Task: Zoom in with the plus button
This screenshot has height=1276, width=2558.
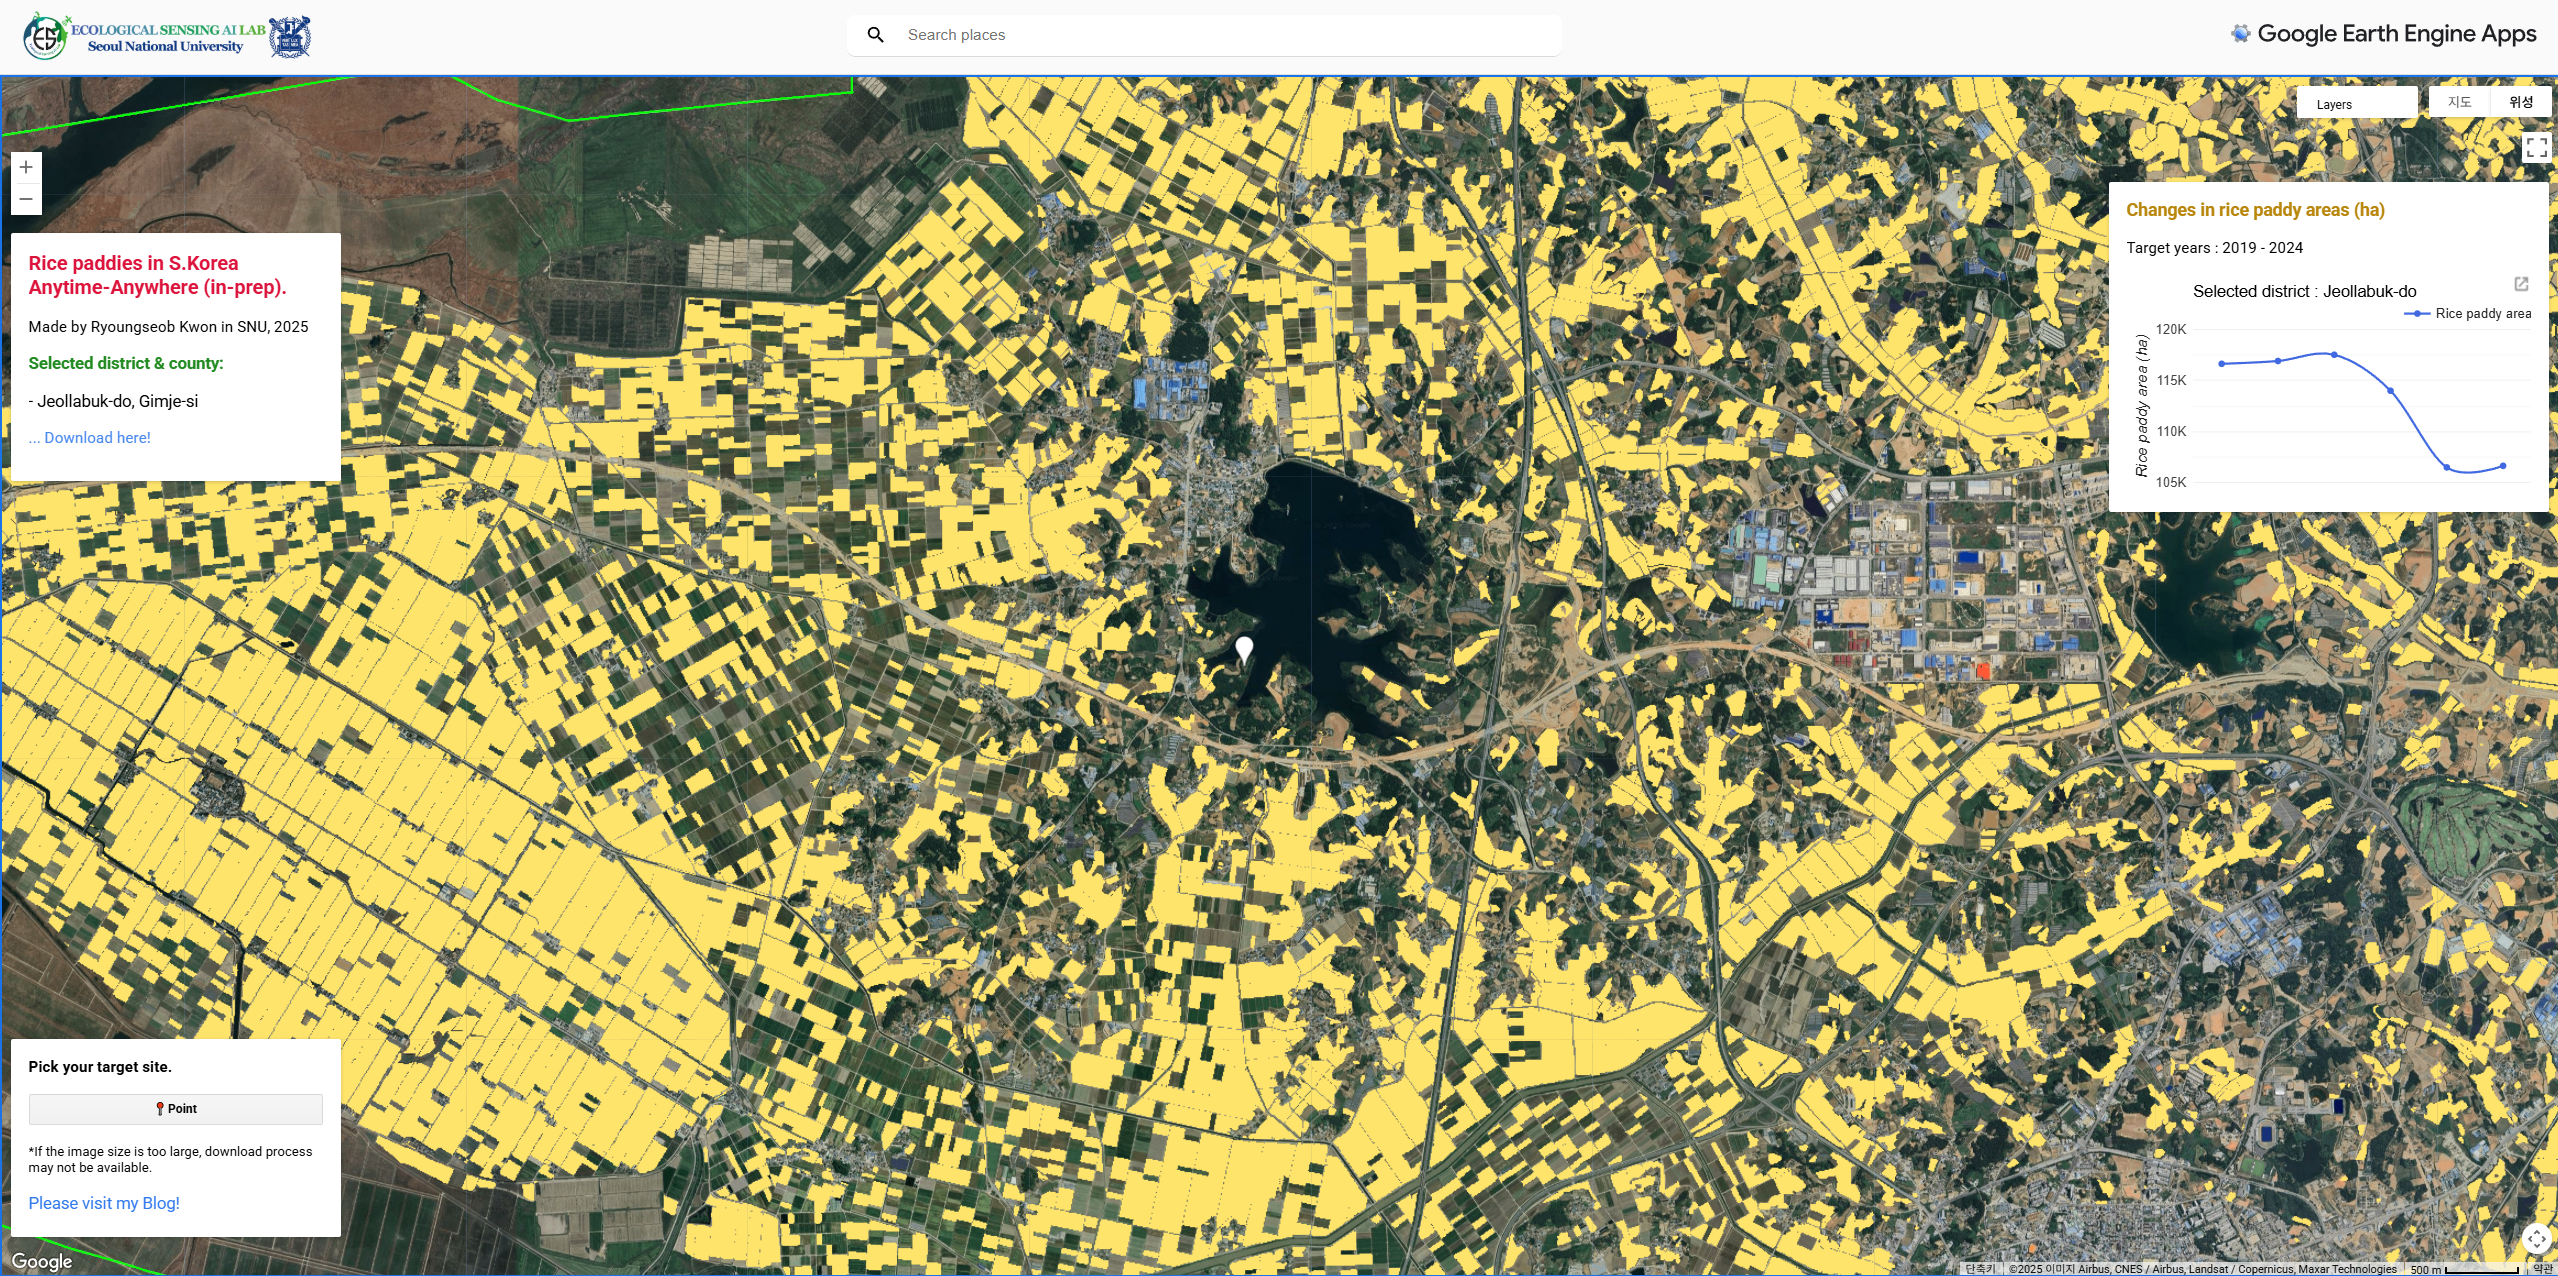Action: (x=26, y=167)
